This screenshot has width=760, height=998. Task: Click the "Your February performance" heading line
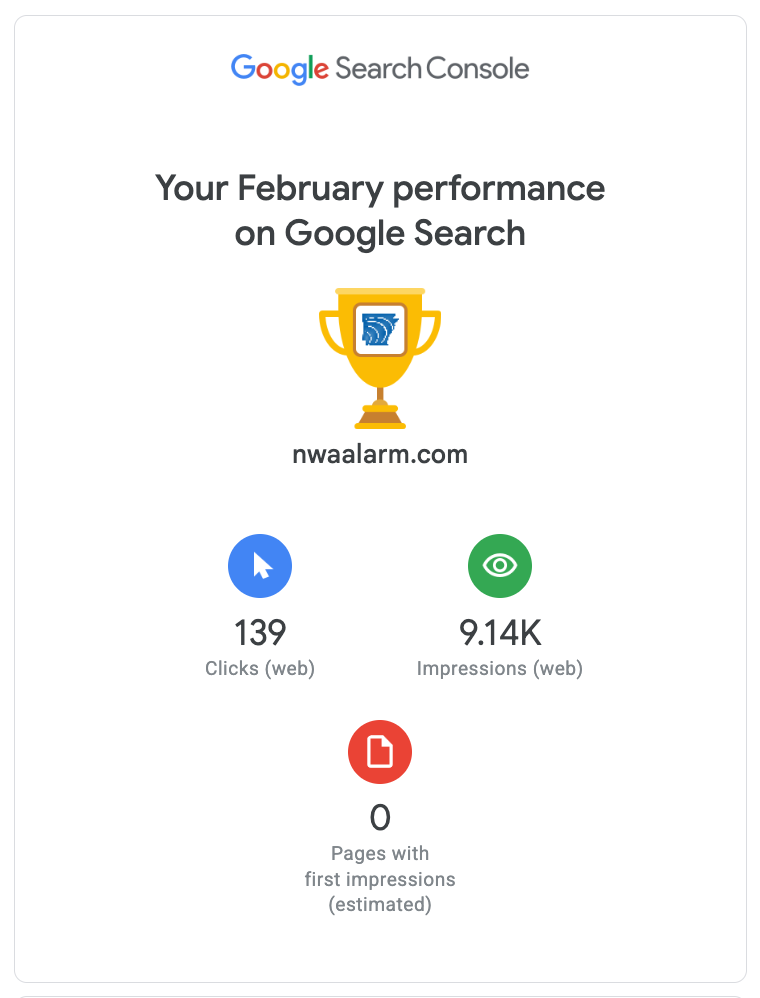pos(380,188)
